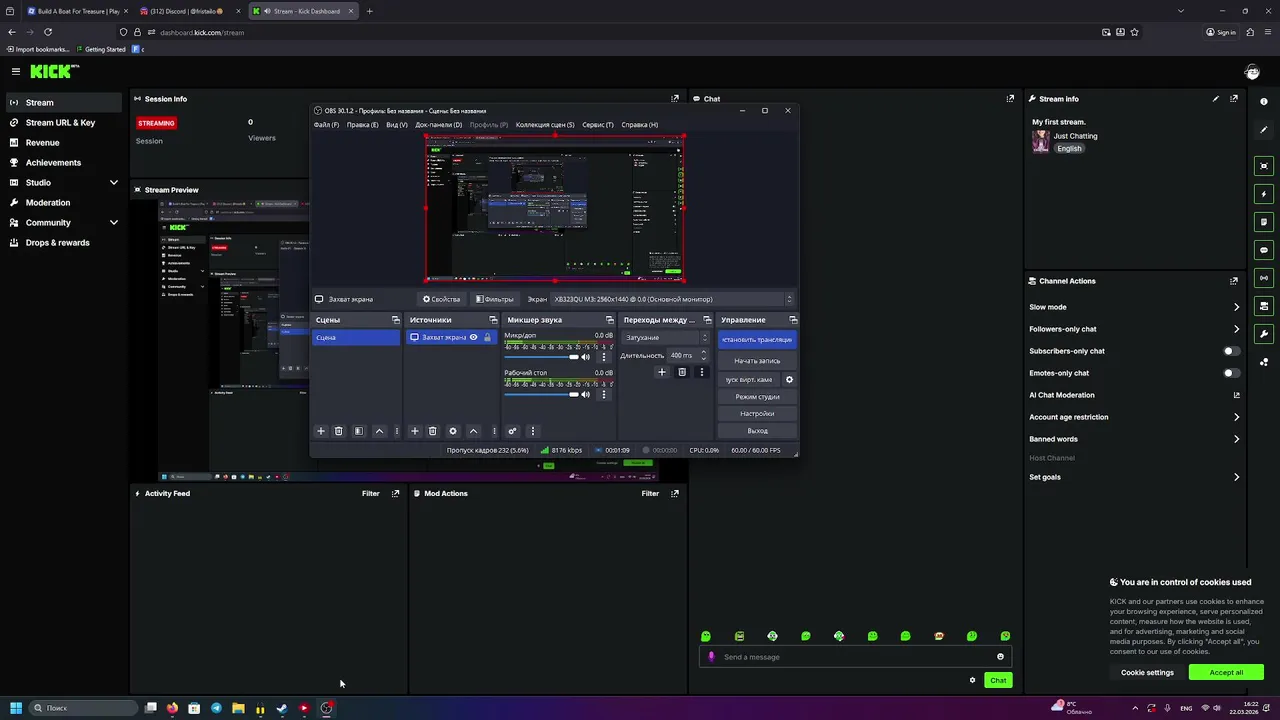The width and height of the screenshot is (1280, 720).
Task: Toggle visibility eye of Захват экрана source
Action: (474, 337)
